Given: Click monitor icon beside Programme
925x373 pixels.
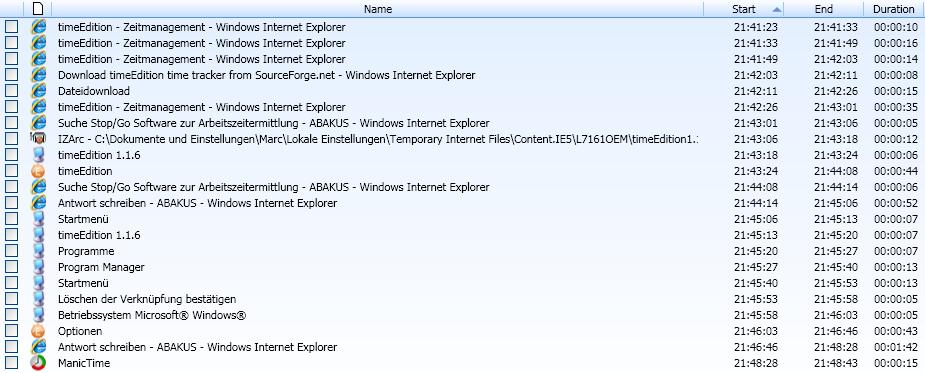Looking at the screenshot, I should (x=38, y=250).
